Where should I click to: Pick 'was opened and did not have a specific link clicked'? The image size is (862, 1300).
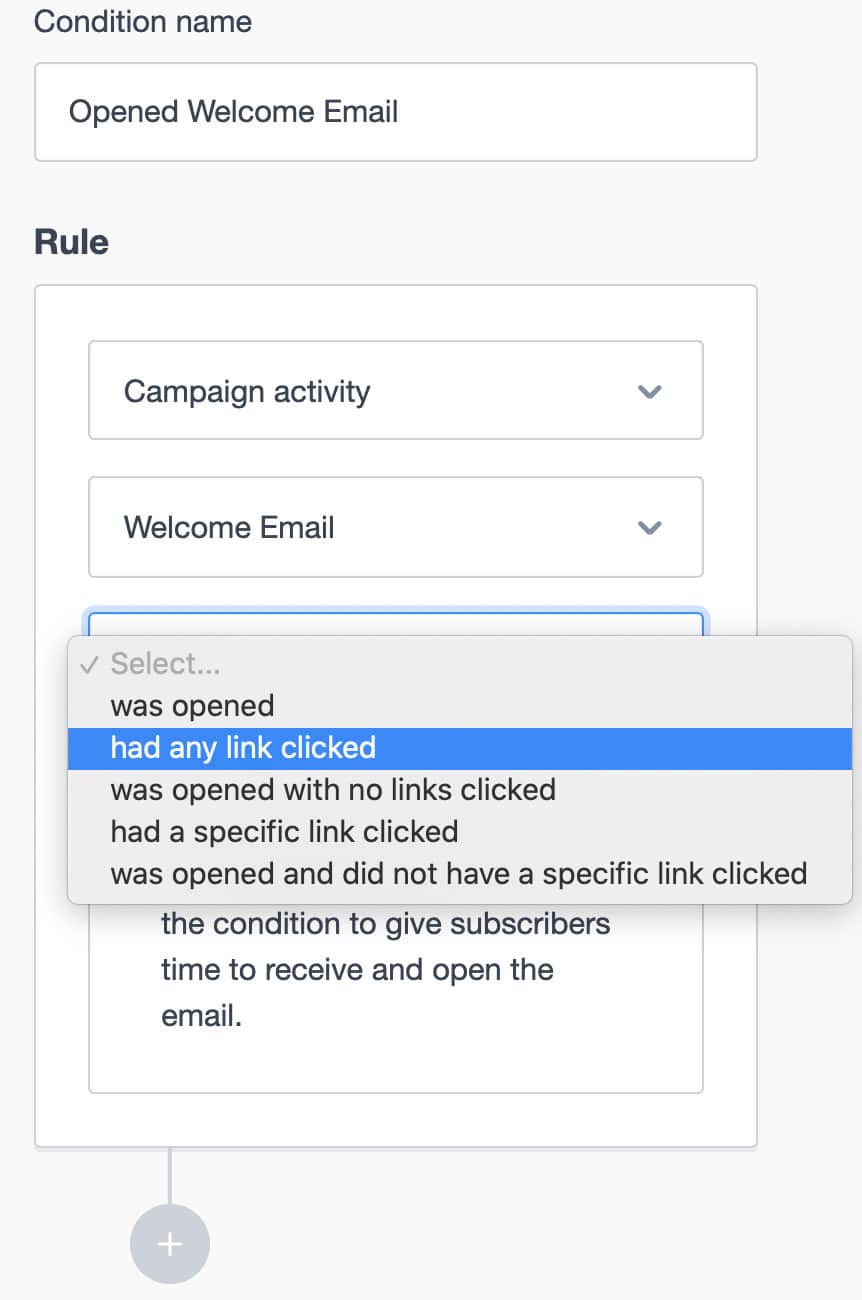tap(459, 874)
